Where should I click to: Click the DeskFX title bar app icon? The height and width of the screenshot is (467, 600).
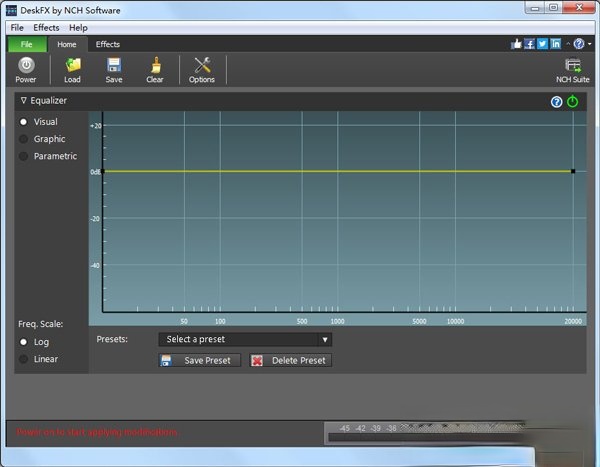[x=11, y=10]
